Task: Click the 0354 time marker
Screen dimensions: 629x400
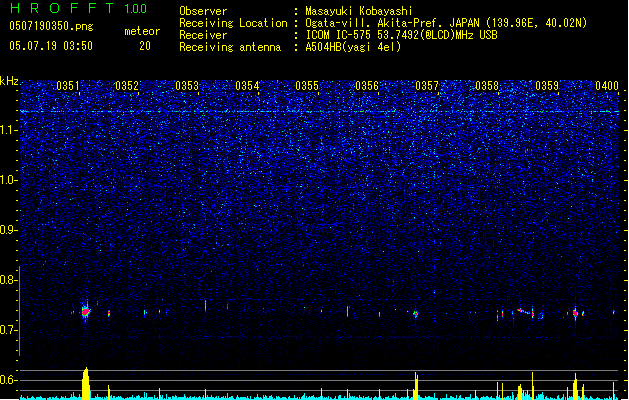Action: point(247,86)
